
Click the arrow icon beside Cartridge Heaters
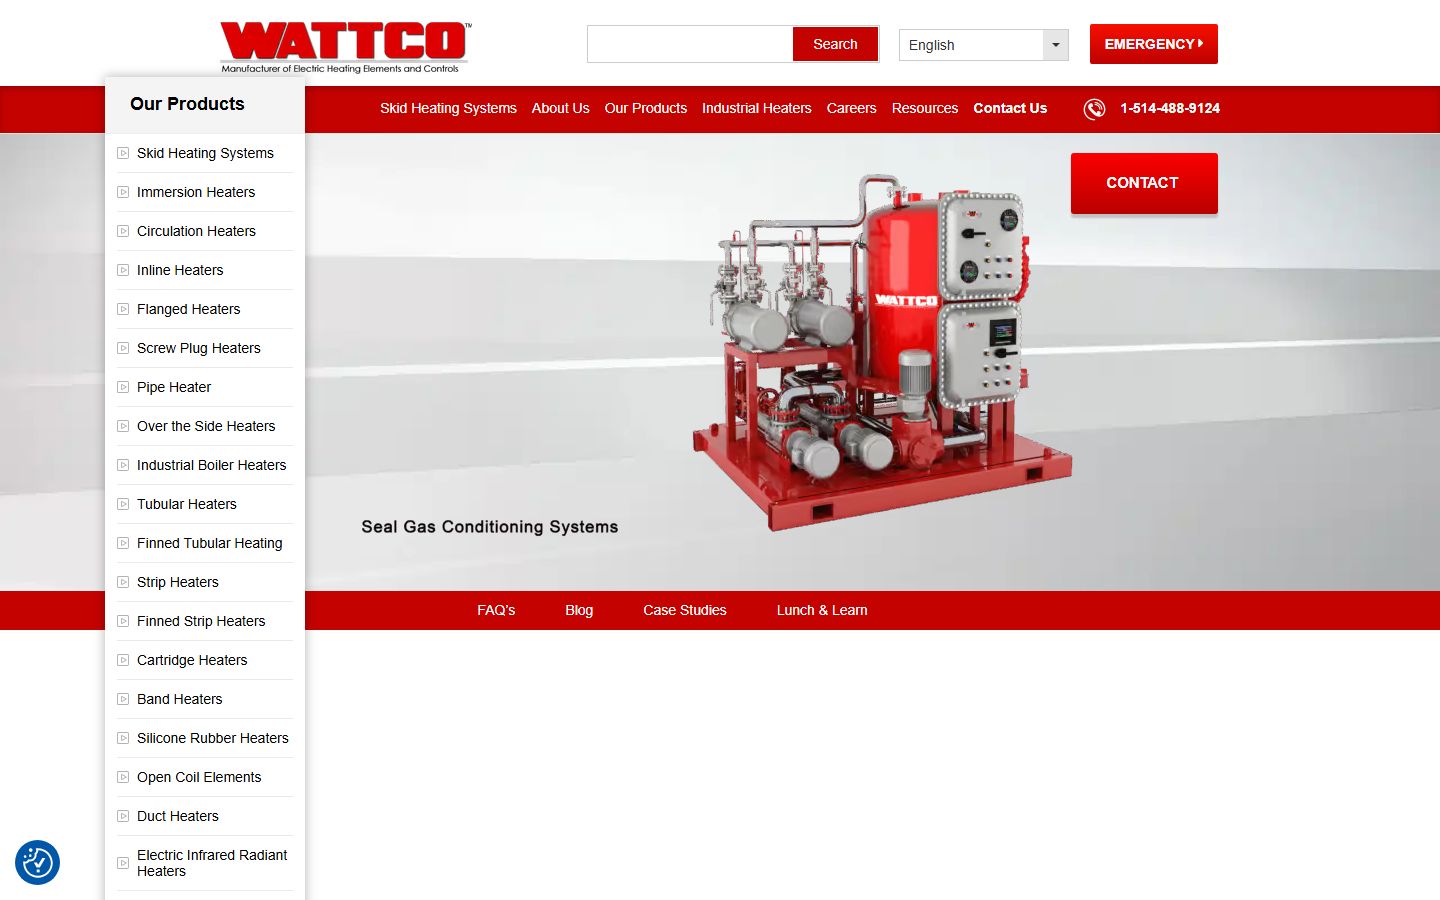coord(123,660)
